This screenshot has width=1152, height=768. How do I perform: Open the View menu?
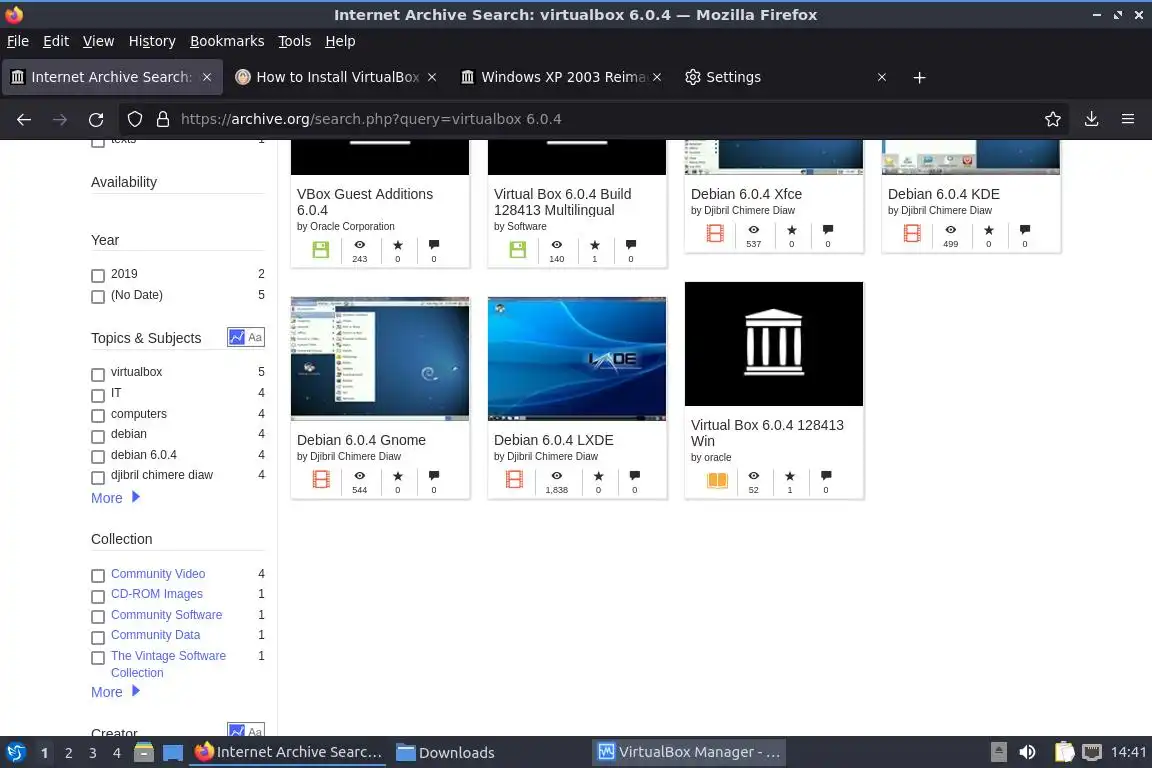click(98, 41)
